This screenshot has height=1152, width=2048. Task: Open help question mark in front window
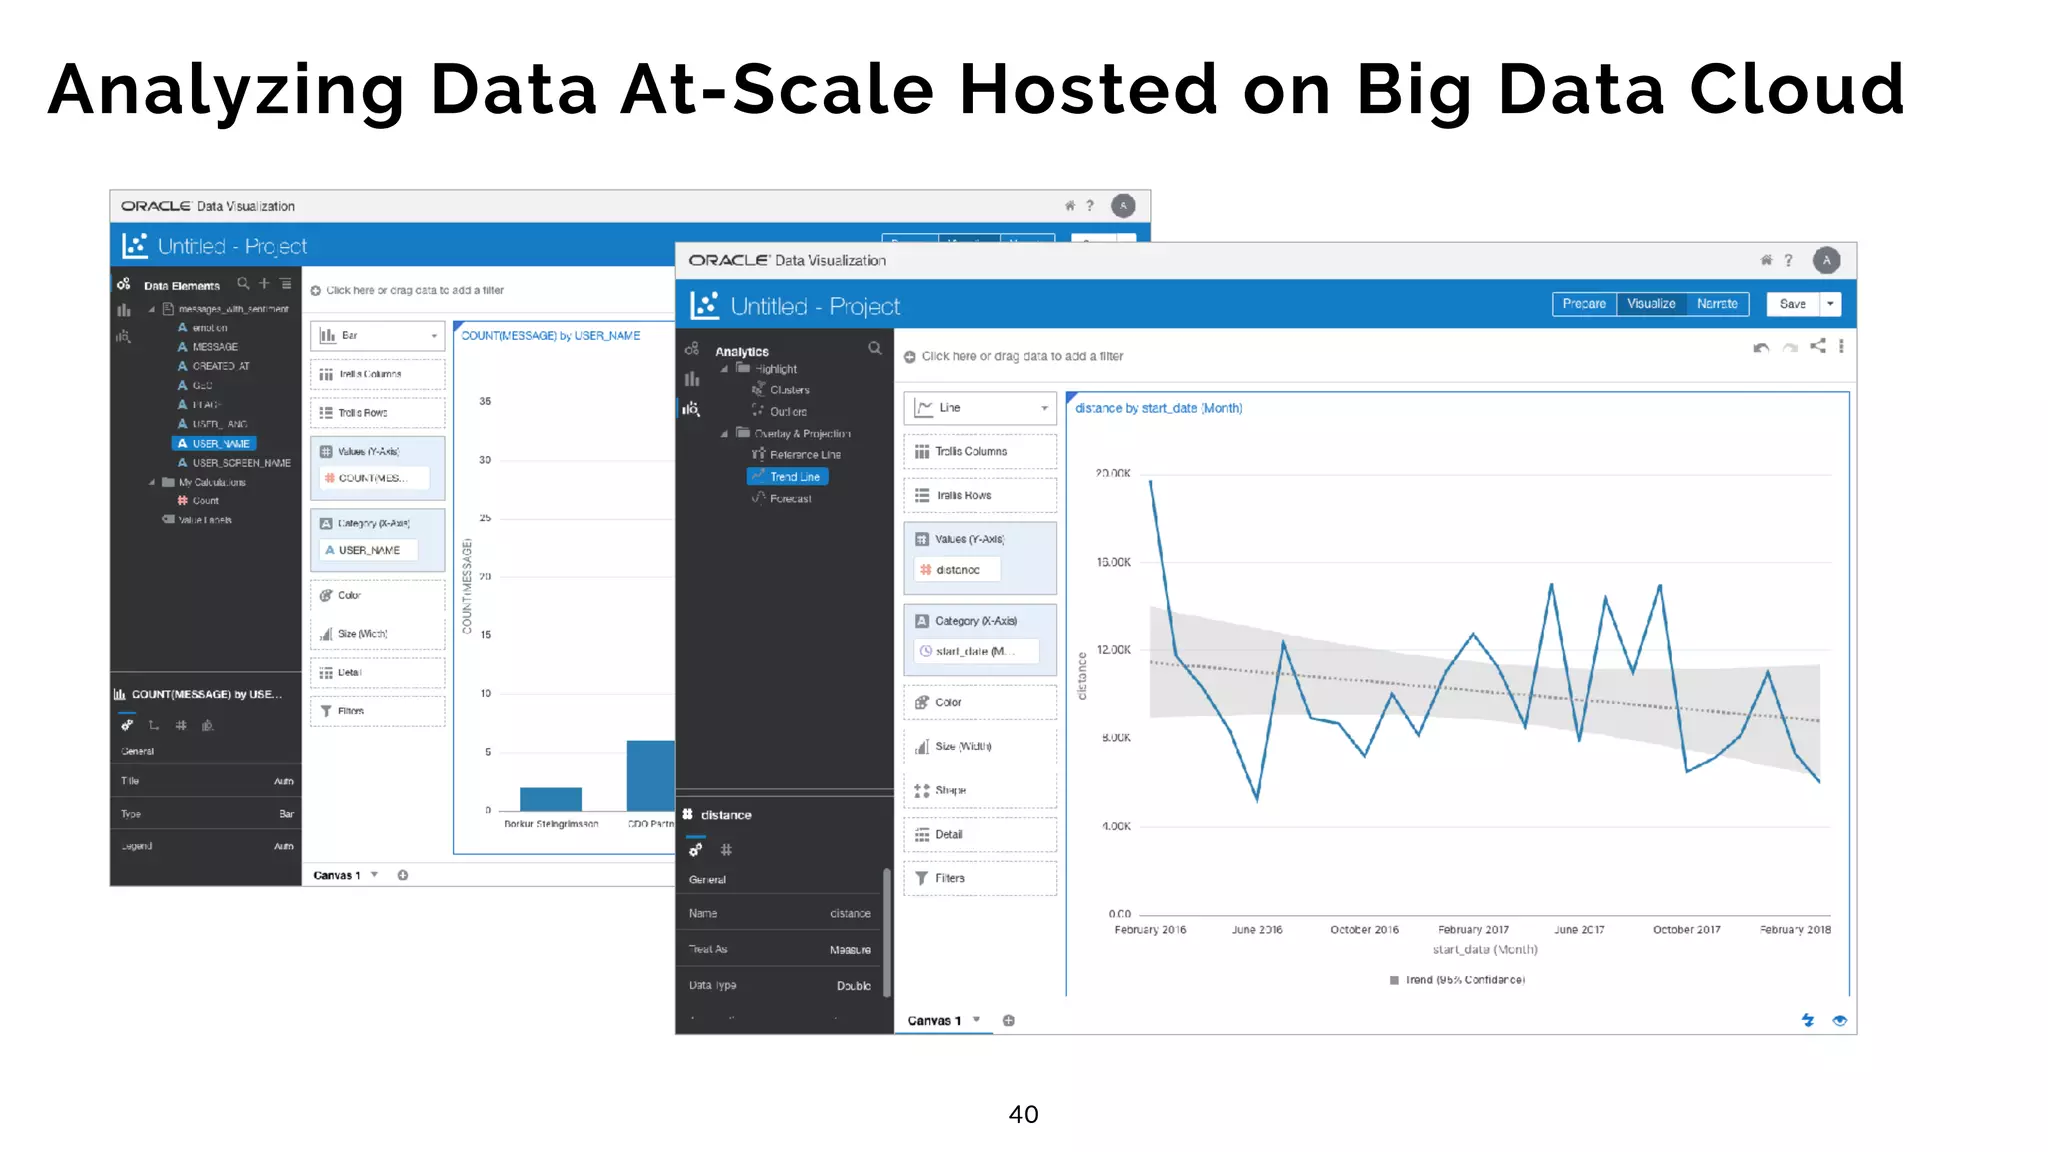[x=1788, y=260]
